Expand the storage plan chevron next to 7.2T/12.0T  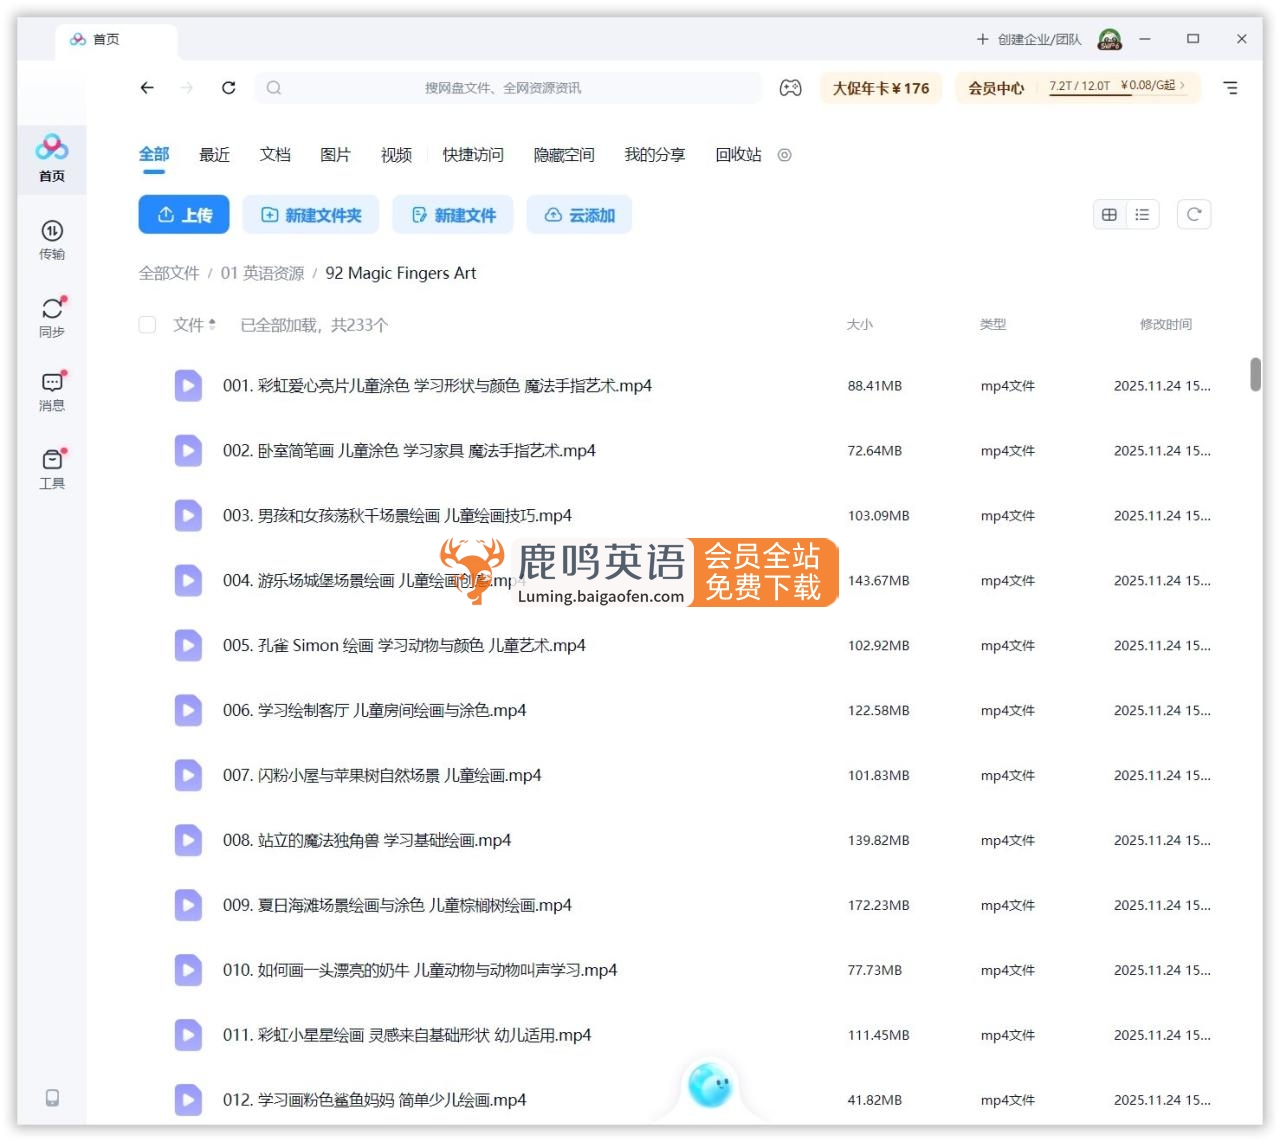point(1182,87)
